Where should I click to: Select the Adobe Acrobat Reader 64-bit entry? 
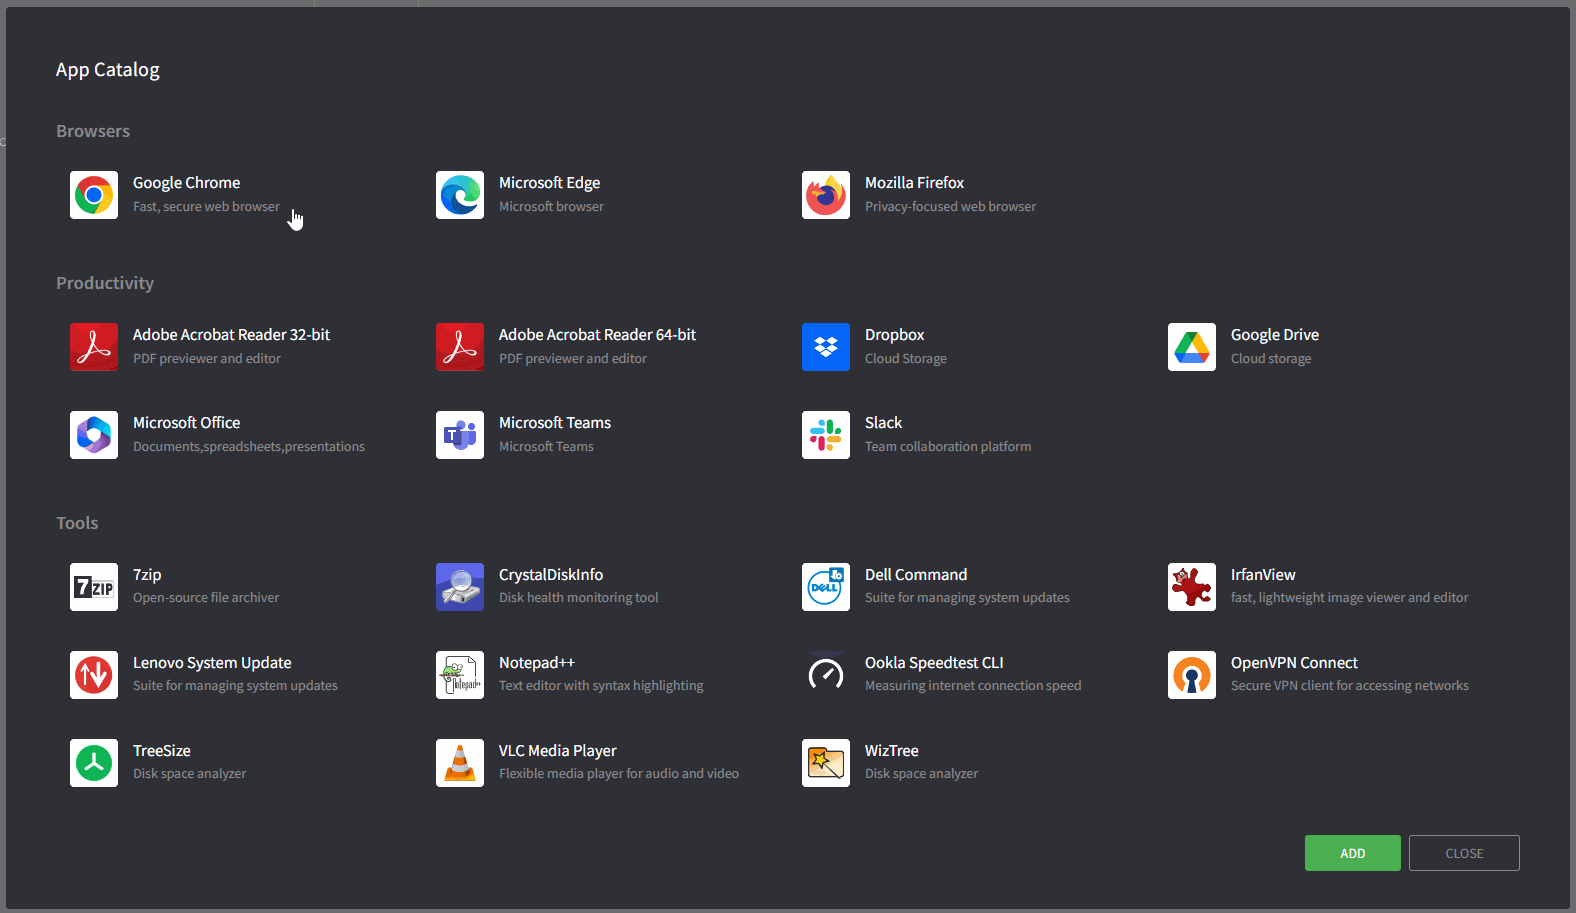[x=597, y=335]
